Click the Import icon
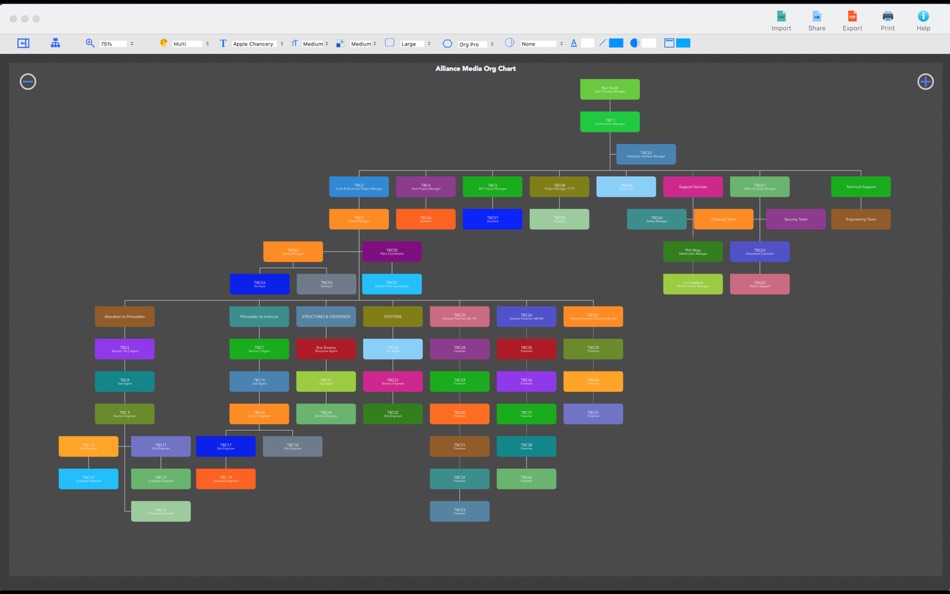 coord(781,16)
